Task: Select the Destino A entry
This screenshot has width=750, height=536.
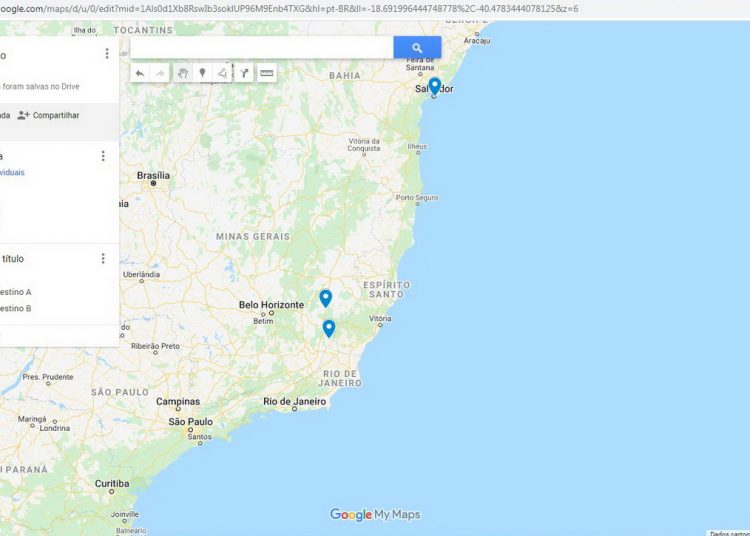Action: pos(16,292)
